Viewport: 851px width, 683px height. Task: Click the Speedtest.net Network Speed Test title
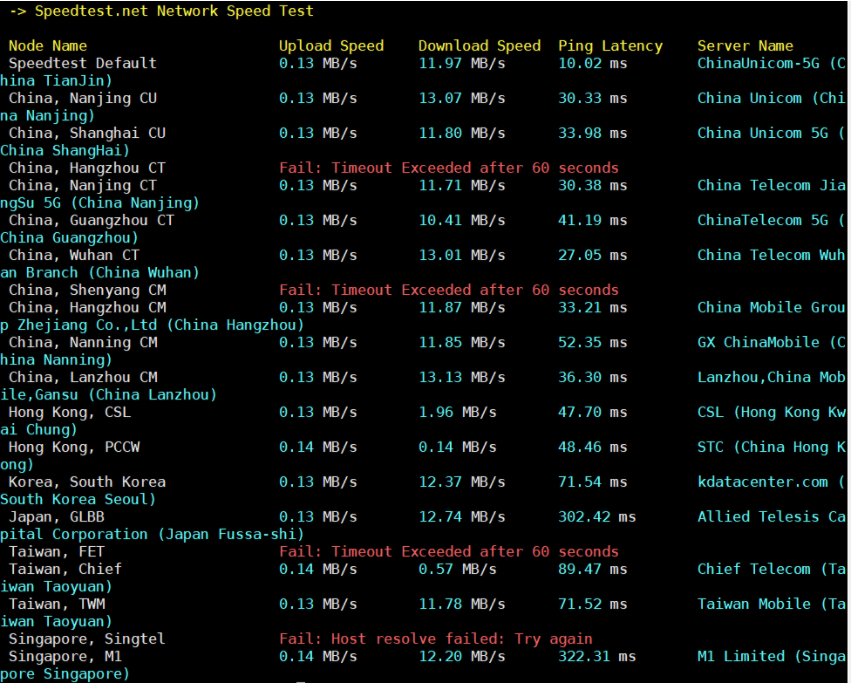click(174, 11)
